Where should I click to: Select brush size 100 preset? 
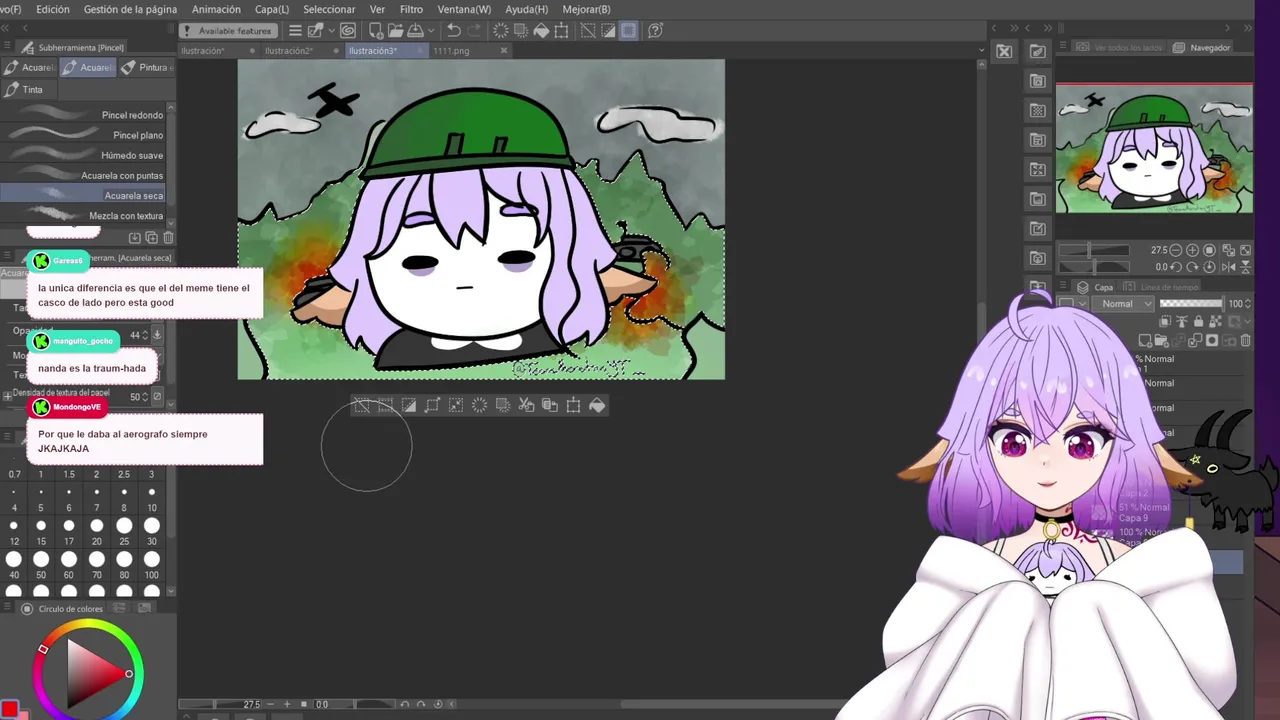tap(152, 565)
